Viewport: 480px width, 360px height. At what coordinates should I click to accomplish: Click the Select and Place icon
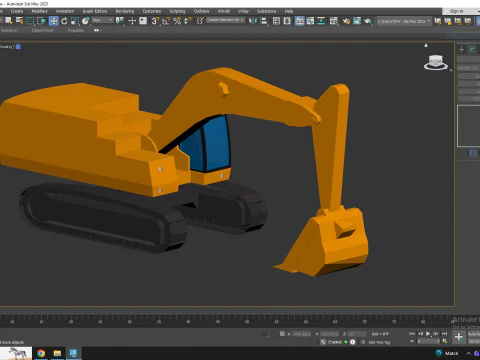click(x=86, y=21)
